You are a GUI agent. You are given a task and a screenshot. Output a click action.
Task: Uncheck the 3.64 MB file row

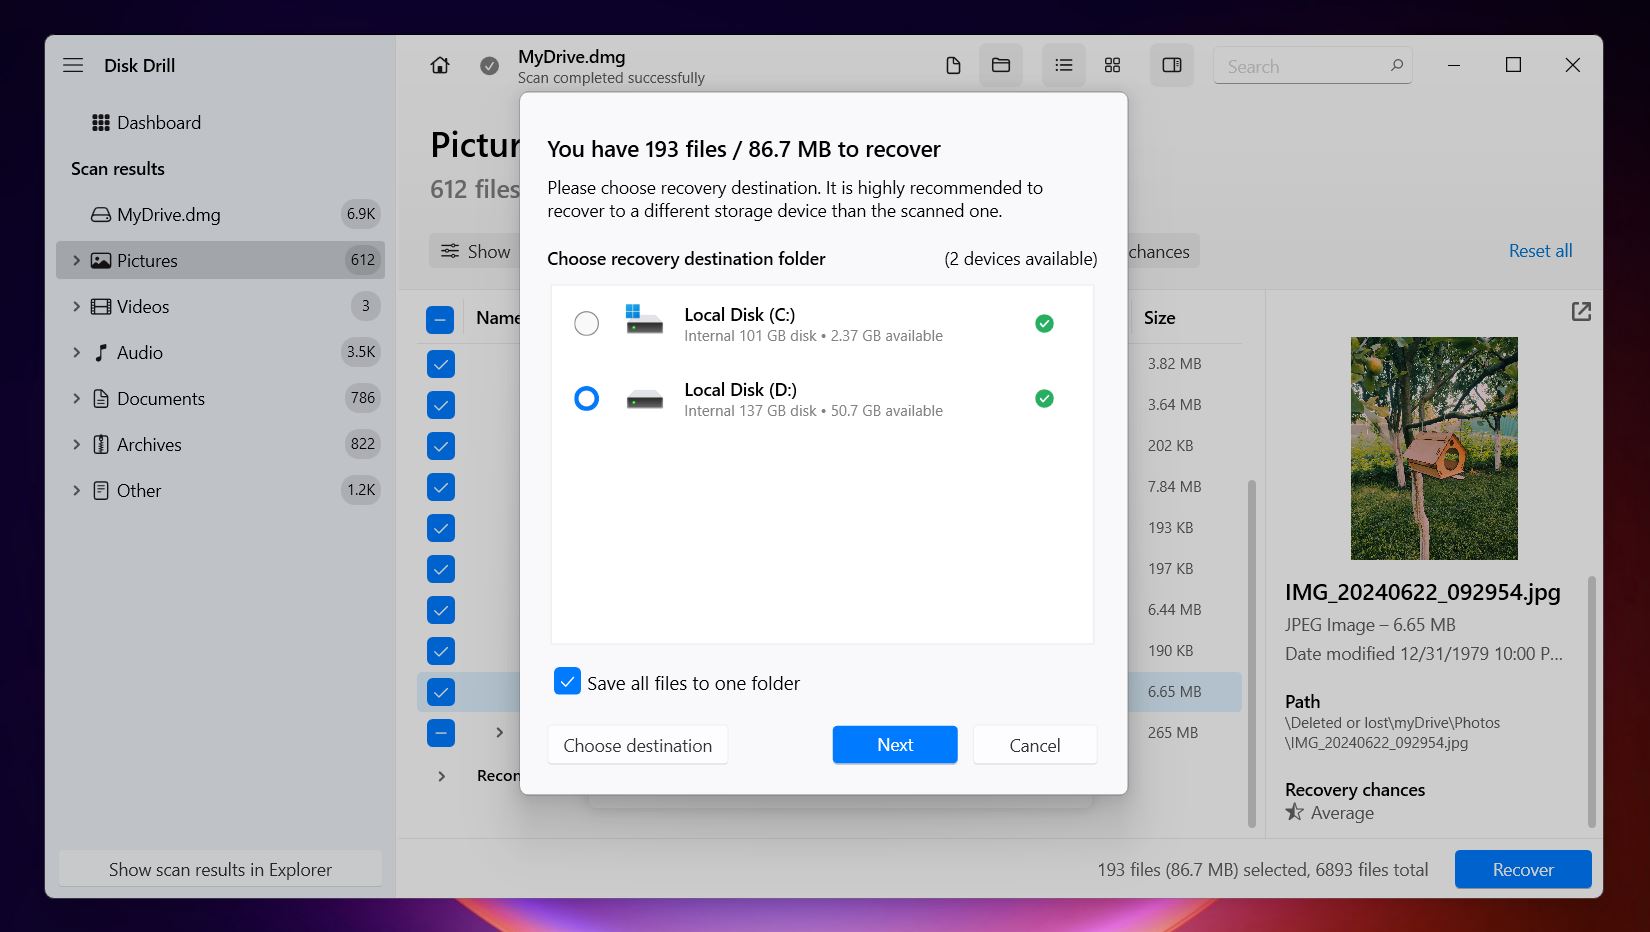(x=441, y=405)
